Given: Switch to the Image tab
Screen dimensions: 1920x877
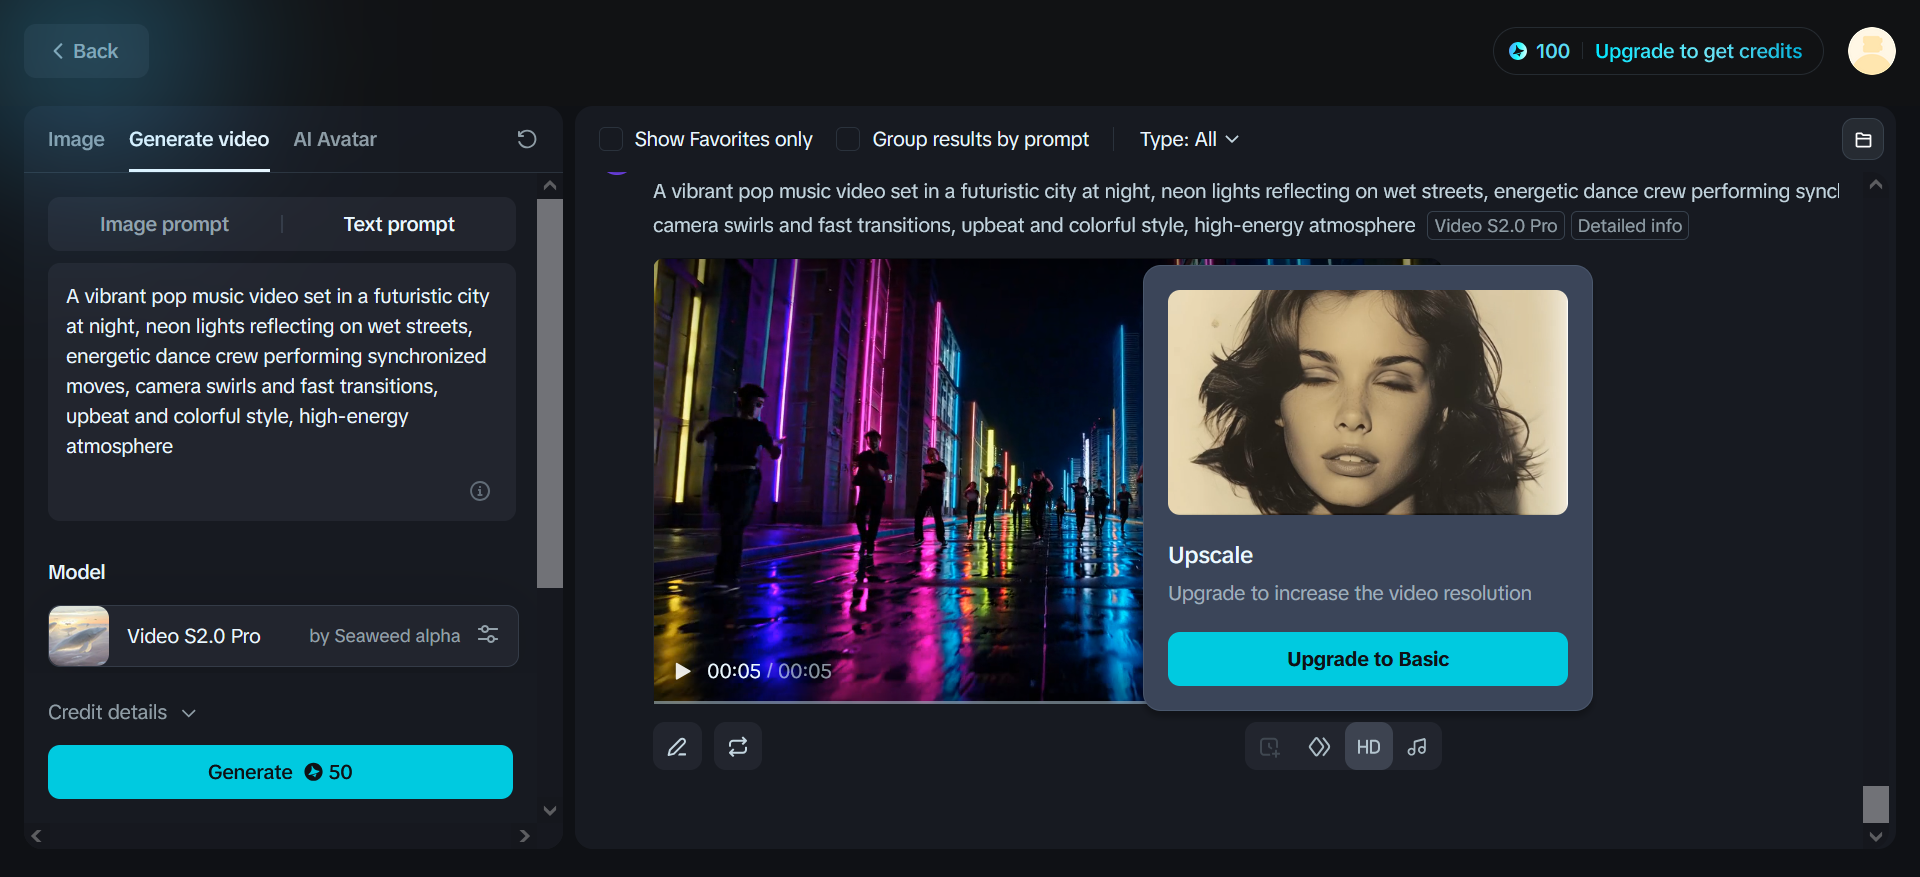Looking at the screenshot, I should pyautogui.click(x=76, y=139).
